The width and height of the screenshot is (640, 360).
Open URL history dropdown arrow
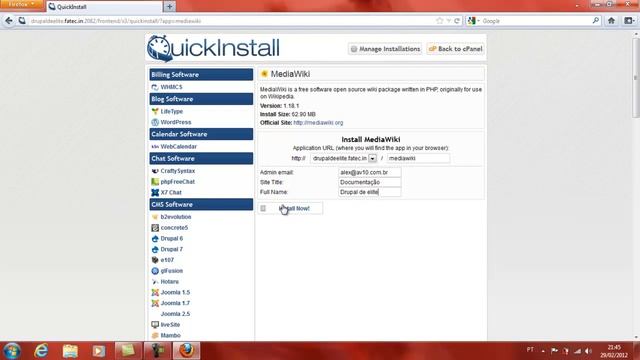[x=449, y=21]
